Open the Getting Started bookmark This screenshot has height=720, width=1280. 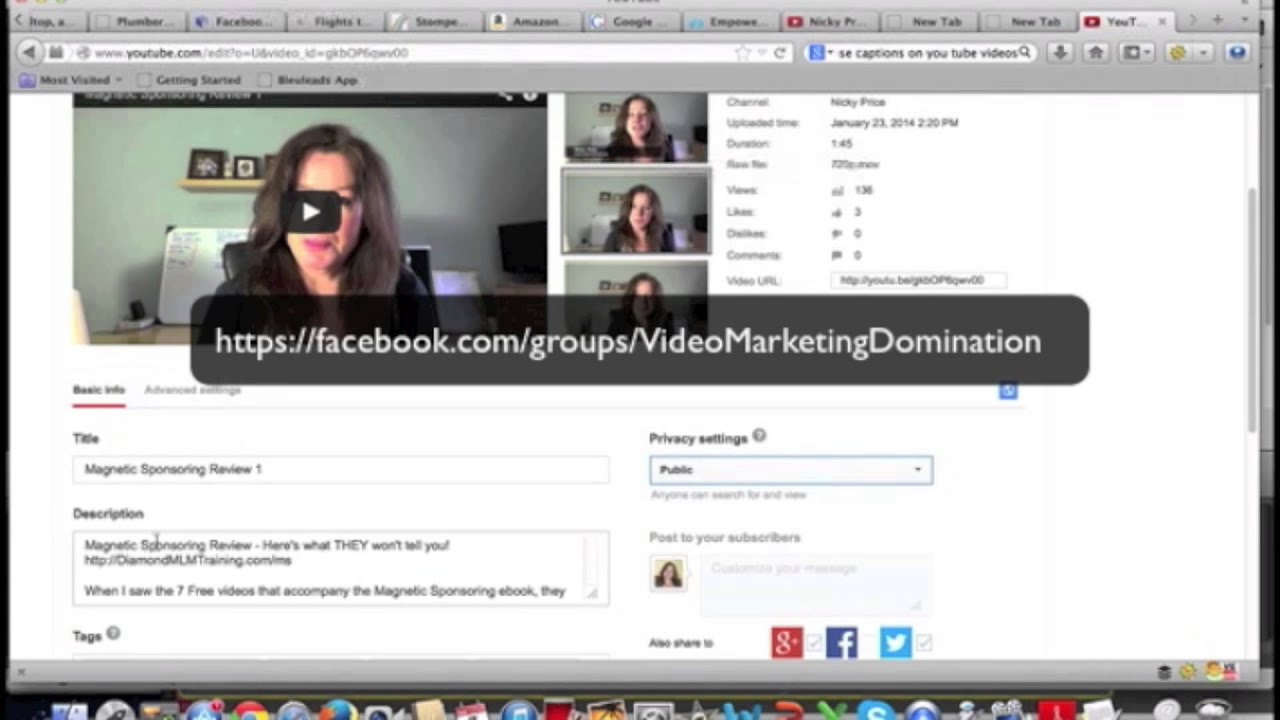point(190,79)
